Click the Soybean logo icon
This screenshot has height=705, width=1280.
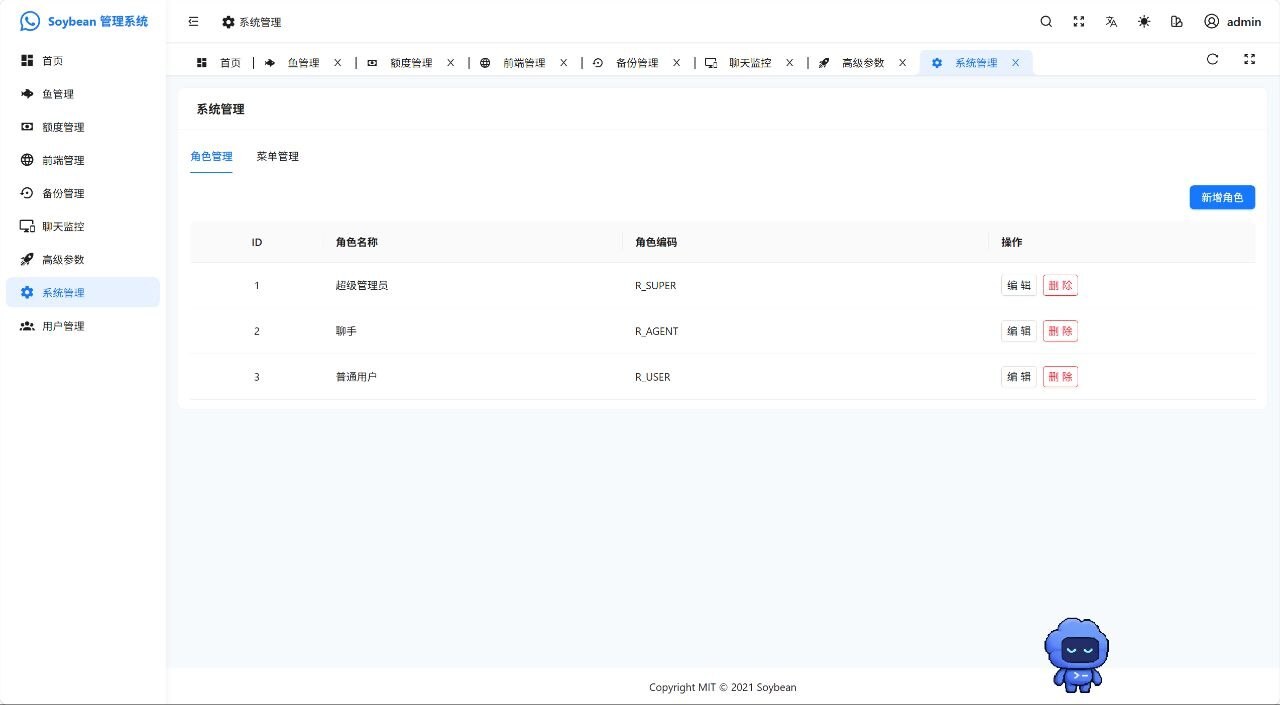[30, 21]
